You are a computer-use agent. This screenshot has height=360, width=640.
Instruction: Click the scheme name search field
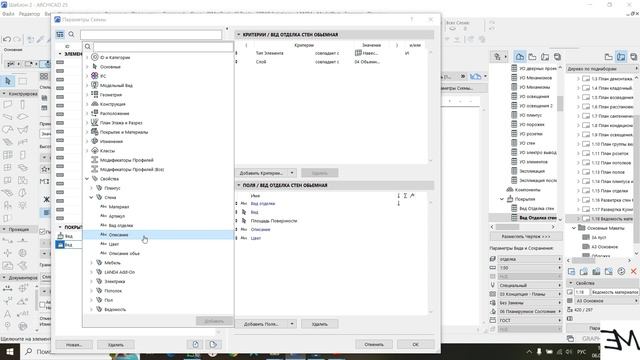[151, 35]
